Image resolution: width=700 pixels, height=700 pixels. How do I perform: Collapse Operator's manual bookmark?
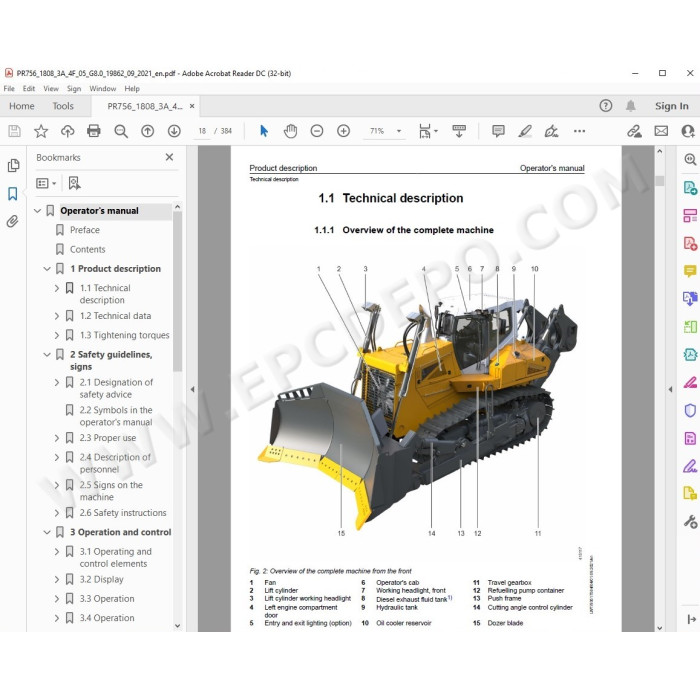click(x=38, y=210)
